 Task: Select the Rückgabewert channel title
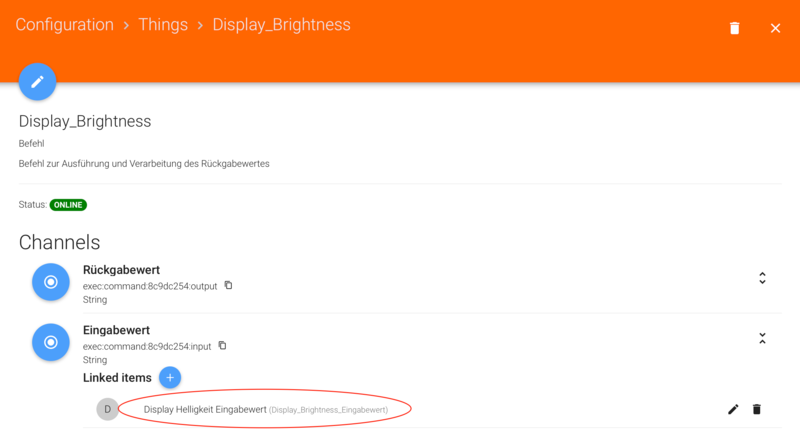(121, 270)
